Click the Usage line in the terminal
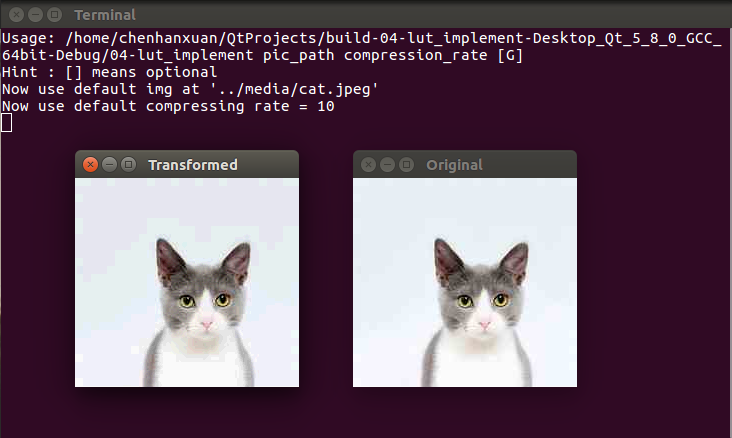 tap(362, 46)
